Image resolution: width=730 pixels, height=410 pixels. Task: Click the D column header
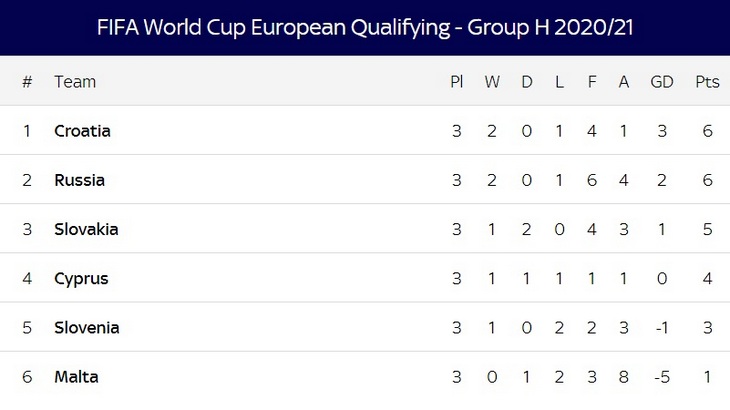[x=527, y=82]
